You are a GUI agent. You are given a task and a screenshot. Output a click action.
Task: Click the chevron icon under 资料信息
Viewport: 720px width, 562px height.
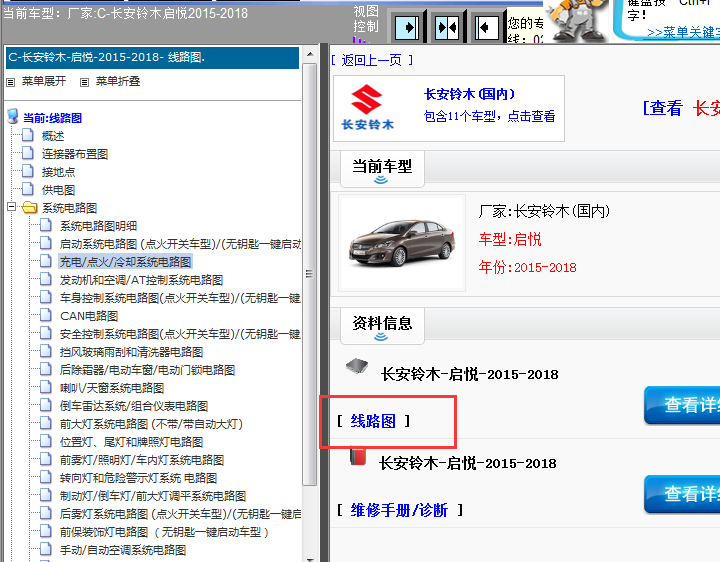point(381,337)
